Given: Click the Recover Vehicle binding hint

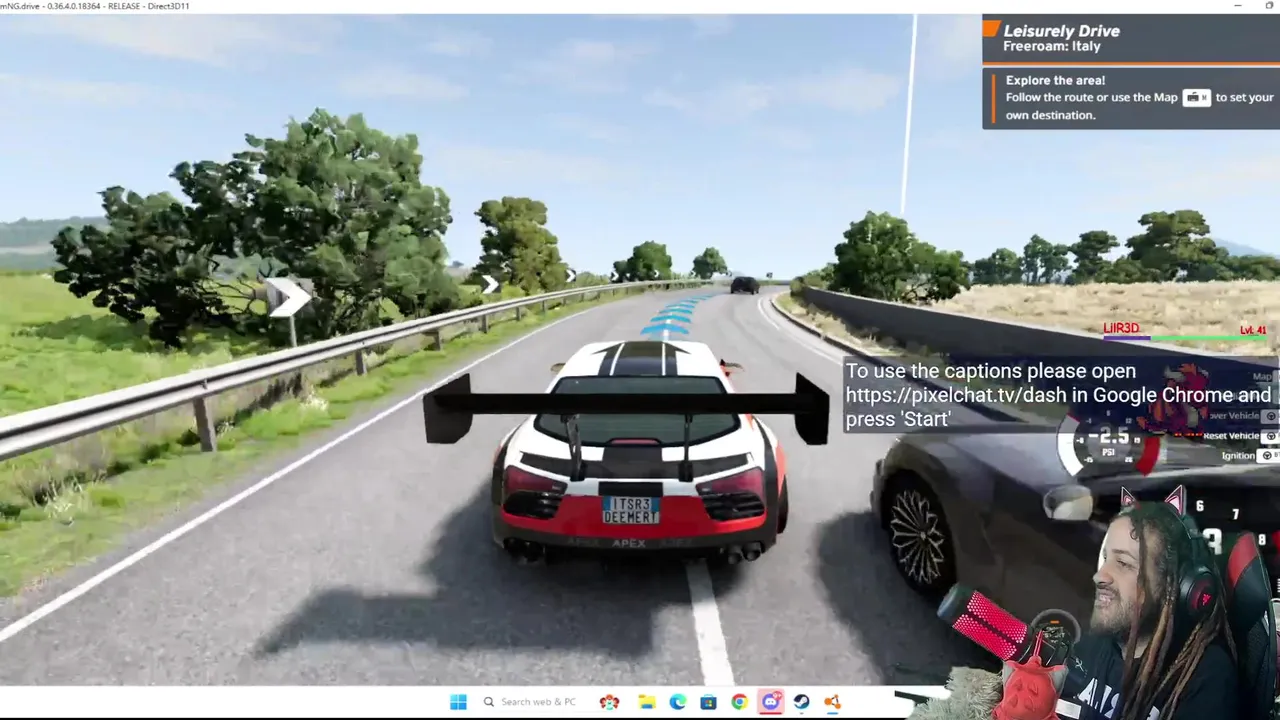Looking at the screenshot, I should point(1245,416).
